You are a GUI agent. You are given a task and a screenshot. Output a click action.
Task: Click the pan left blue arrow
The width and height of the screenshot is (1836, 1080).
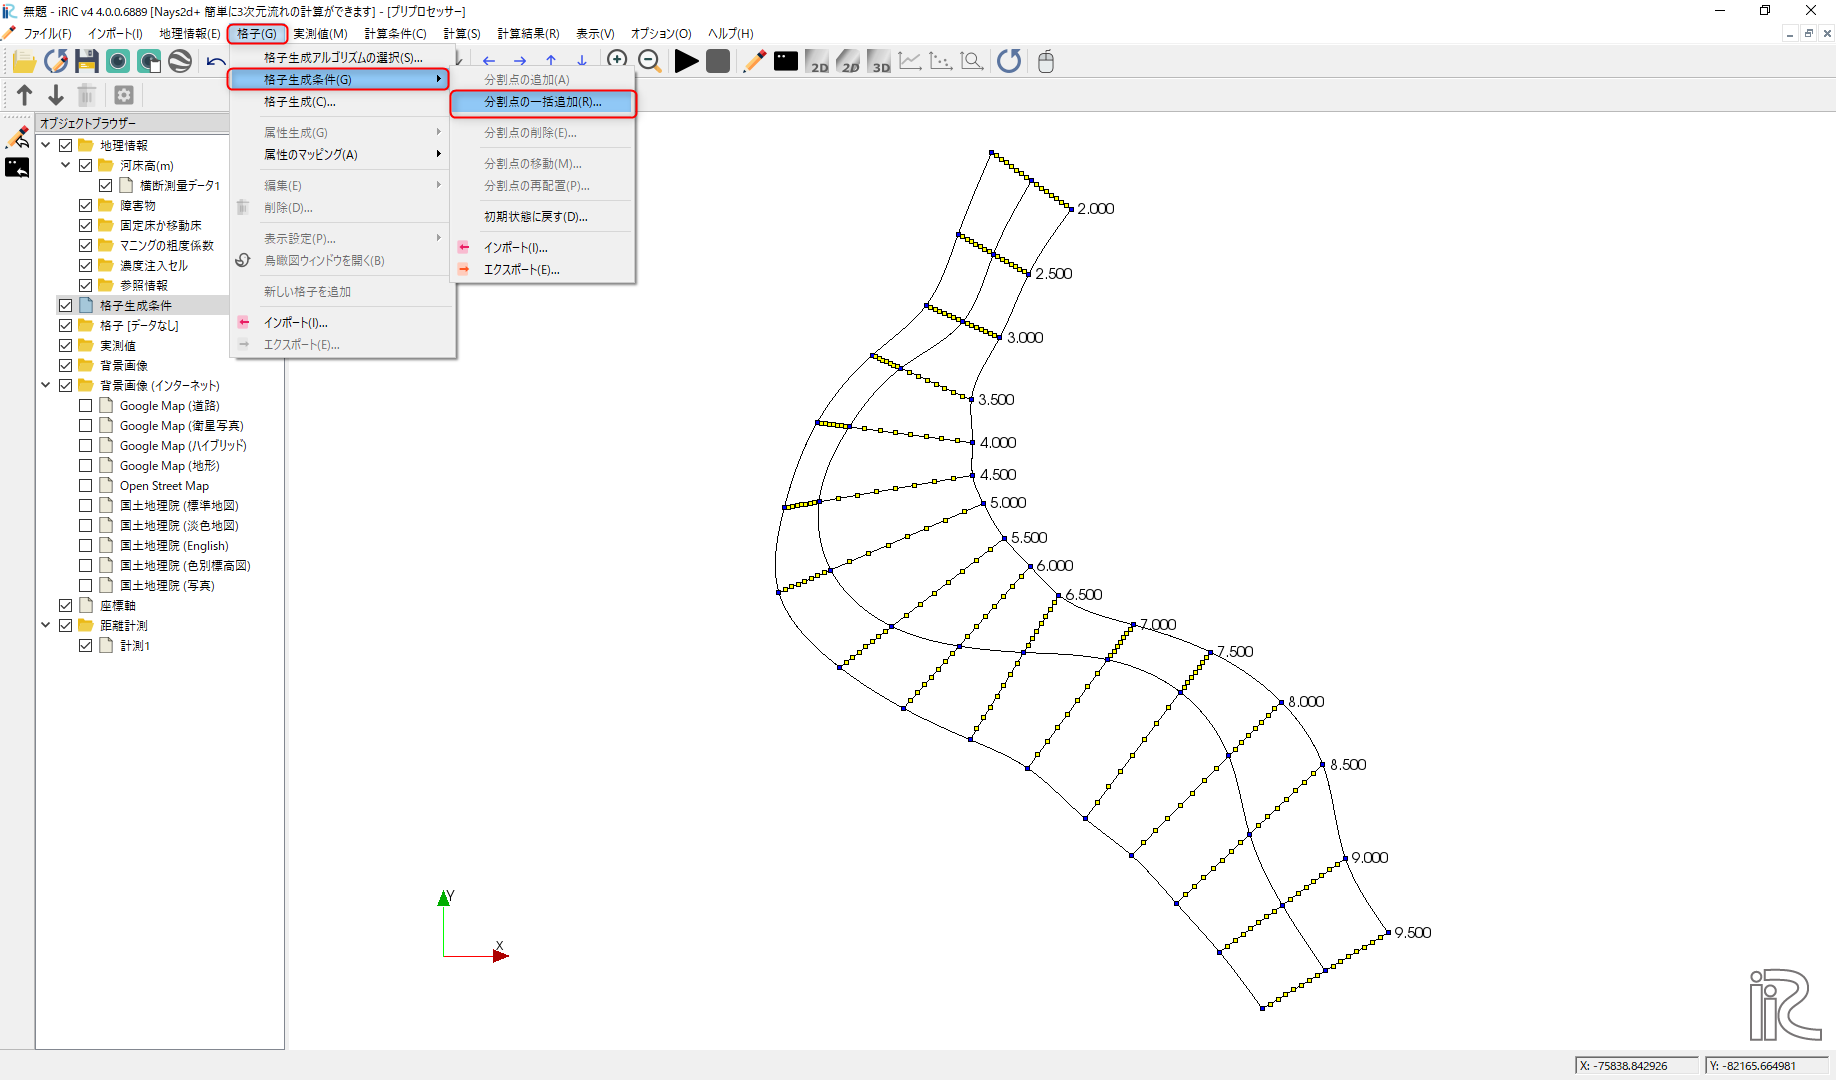coord(489,62)
